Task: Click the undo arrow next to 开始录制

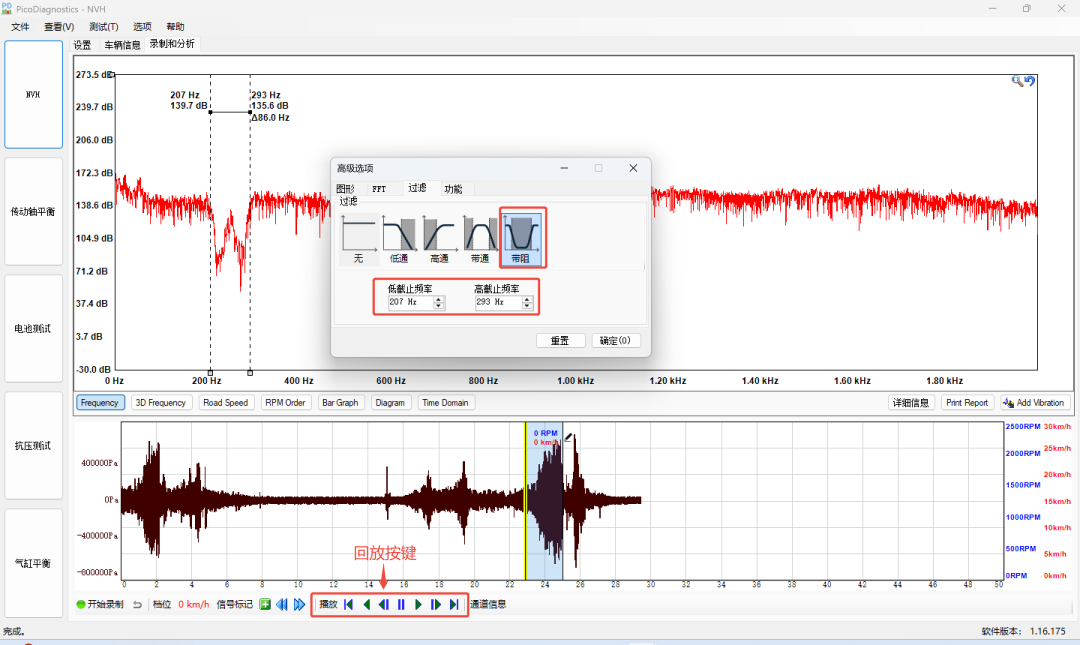Action: (137, 604)
